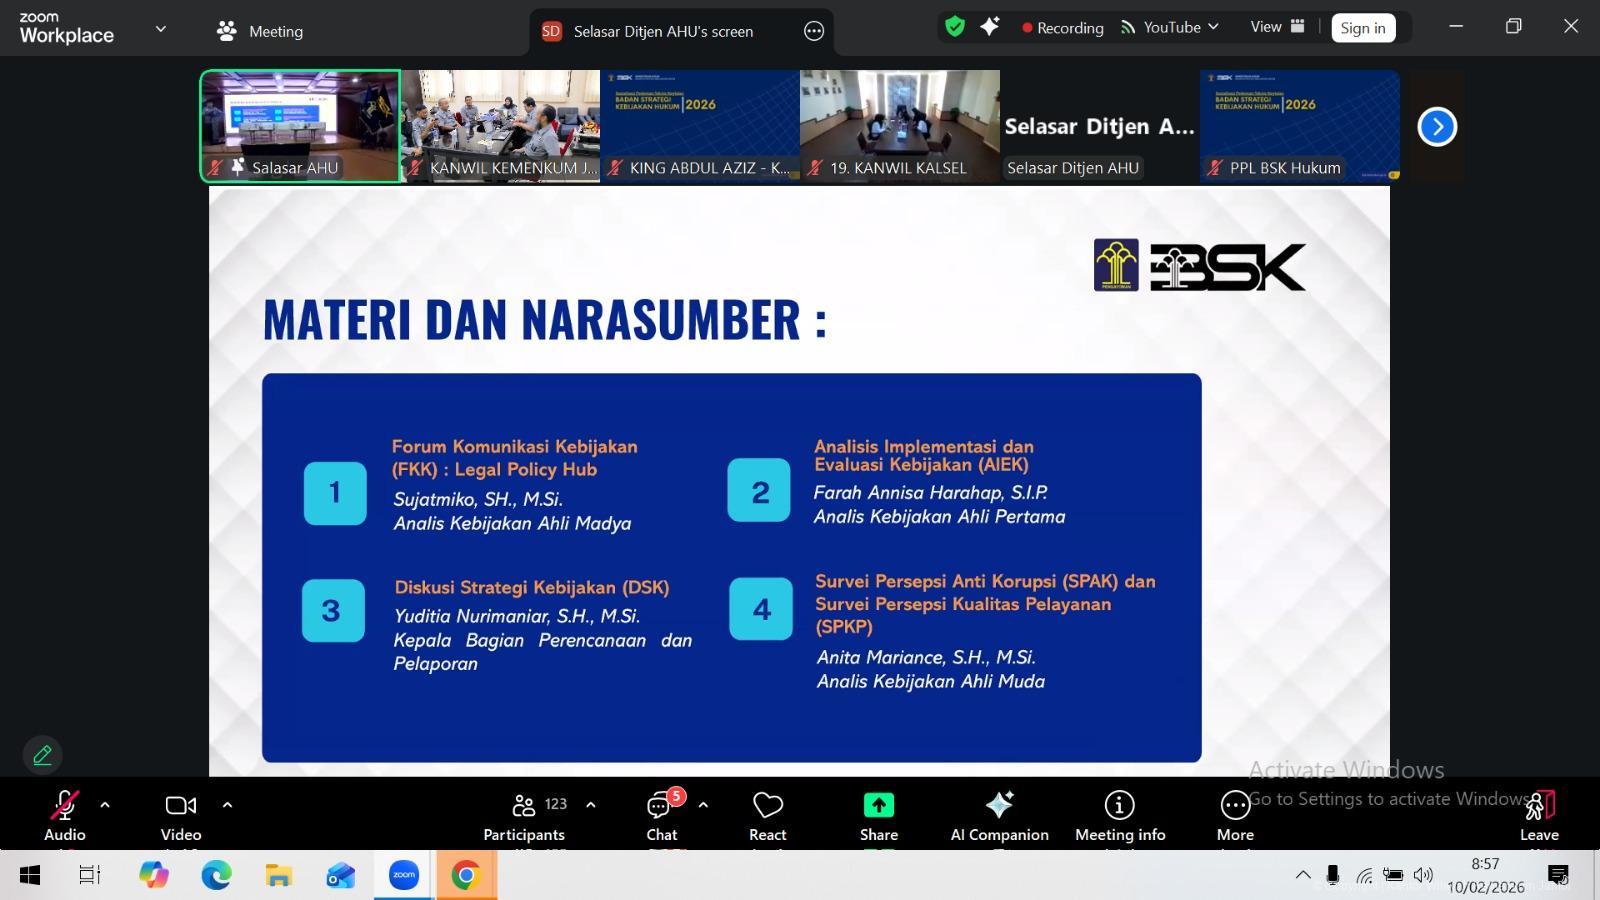Viewport: 1600px width, 900px height.
Task: Click the More options icon
Action: [1235, 806]
